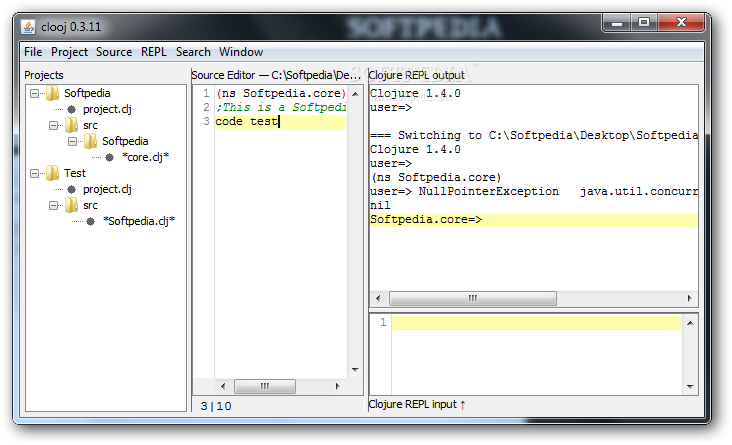
Task: Select the src label under Softpedia project
Action: click(90, 125)
